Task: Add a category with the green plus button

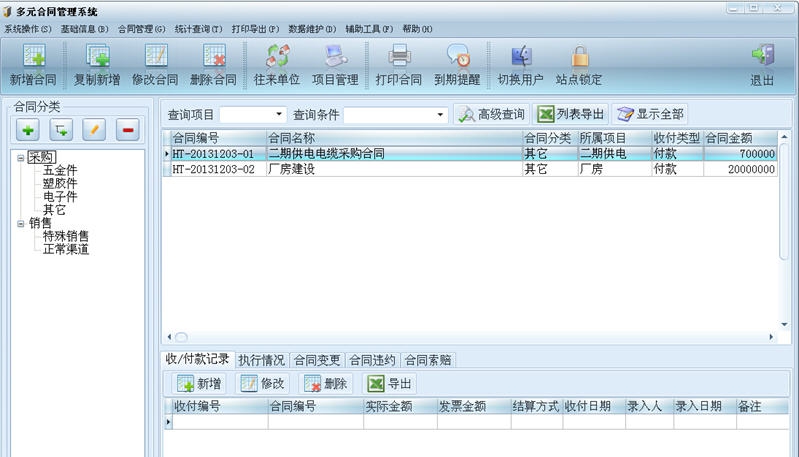Action: (28, 130)
